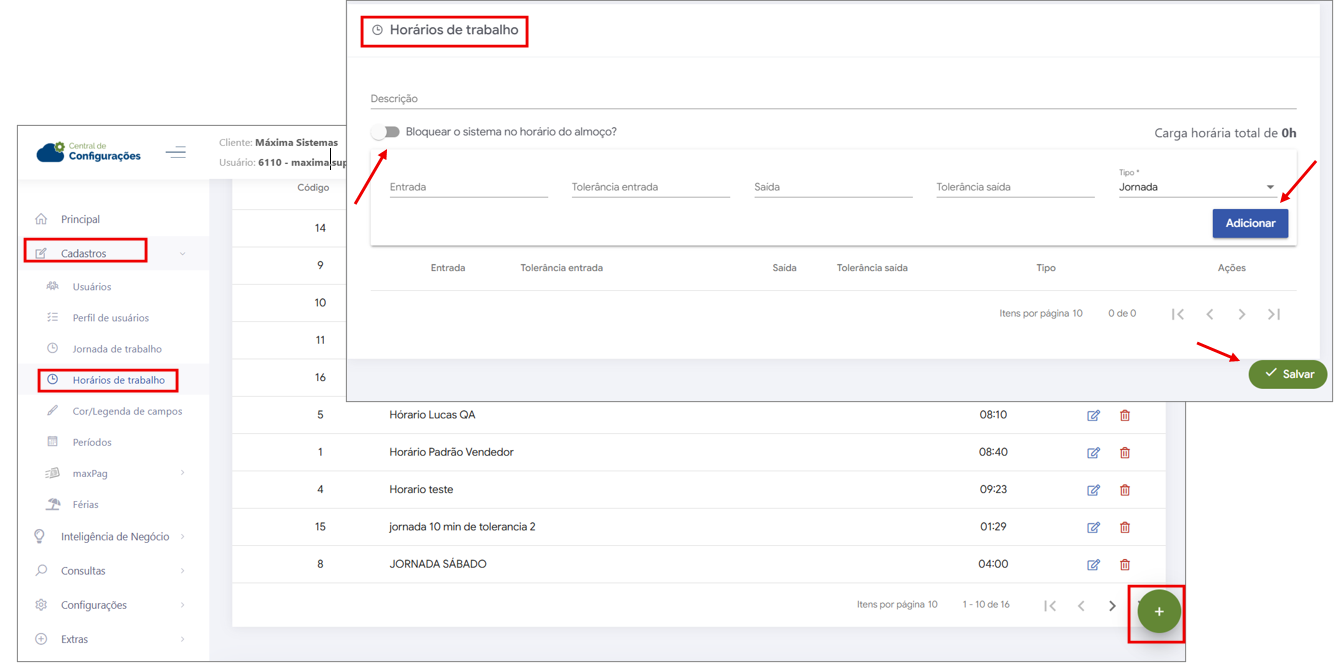Click edit icon for JORNADA SÁBADO
1340x666 pixels.
click(x=1093, y=565)
